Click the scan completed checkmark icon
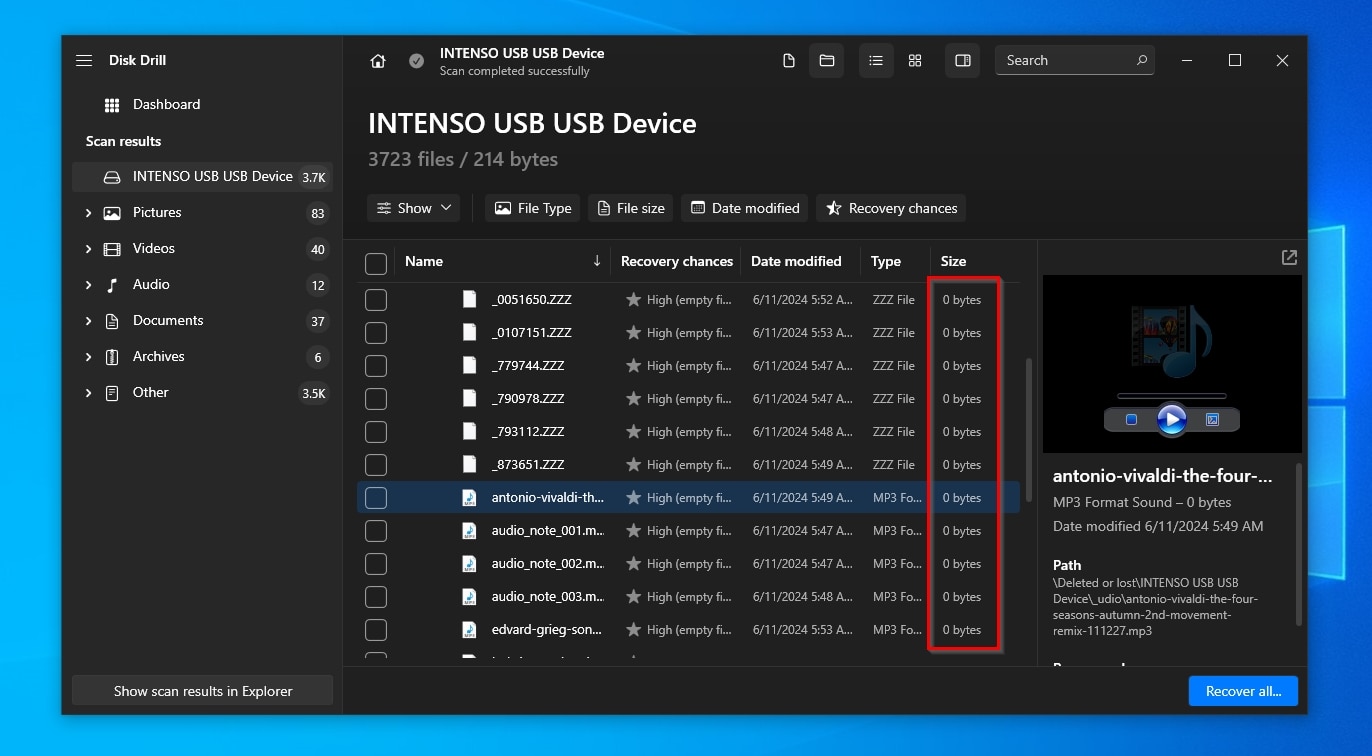Screen dimensions: 1372x756 (x=416, y=61)
